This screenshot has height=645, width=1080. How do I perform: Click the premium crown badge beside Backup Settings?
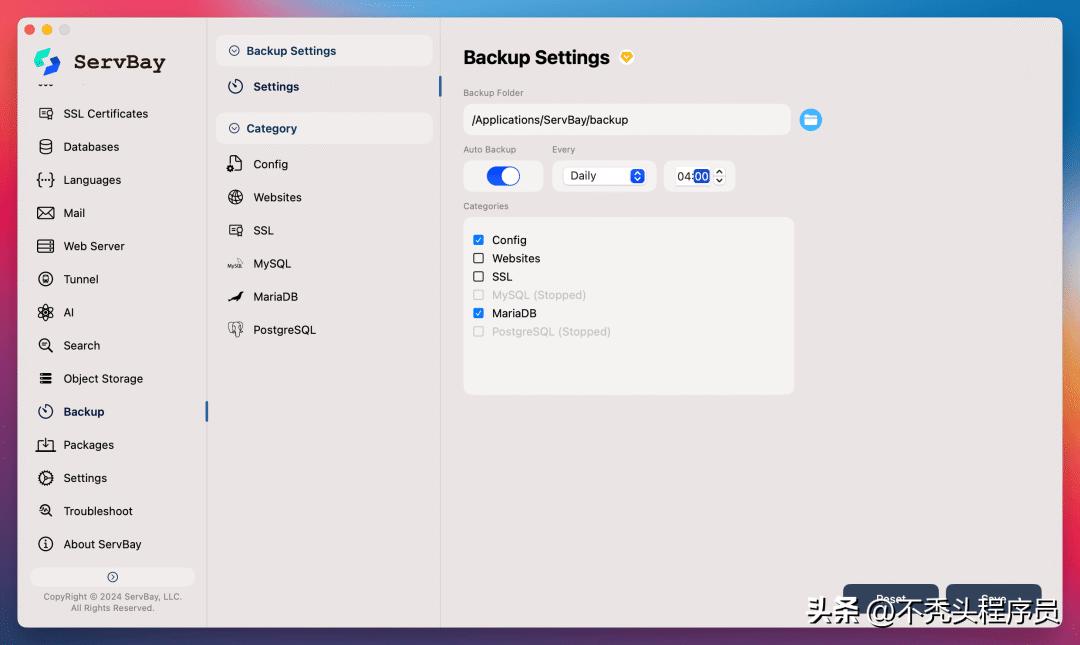(x=626, y=57)
